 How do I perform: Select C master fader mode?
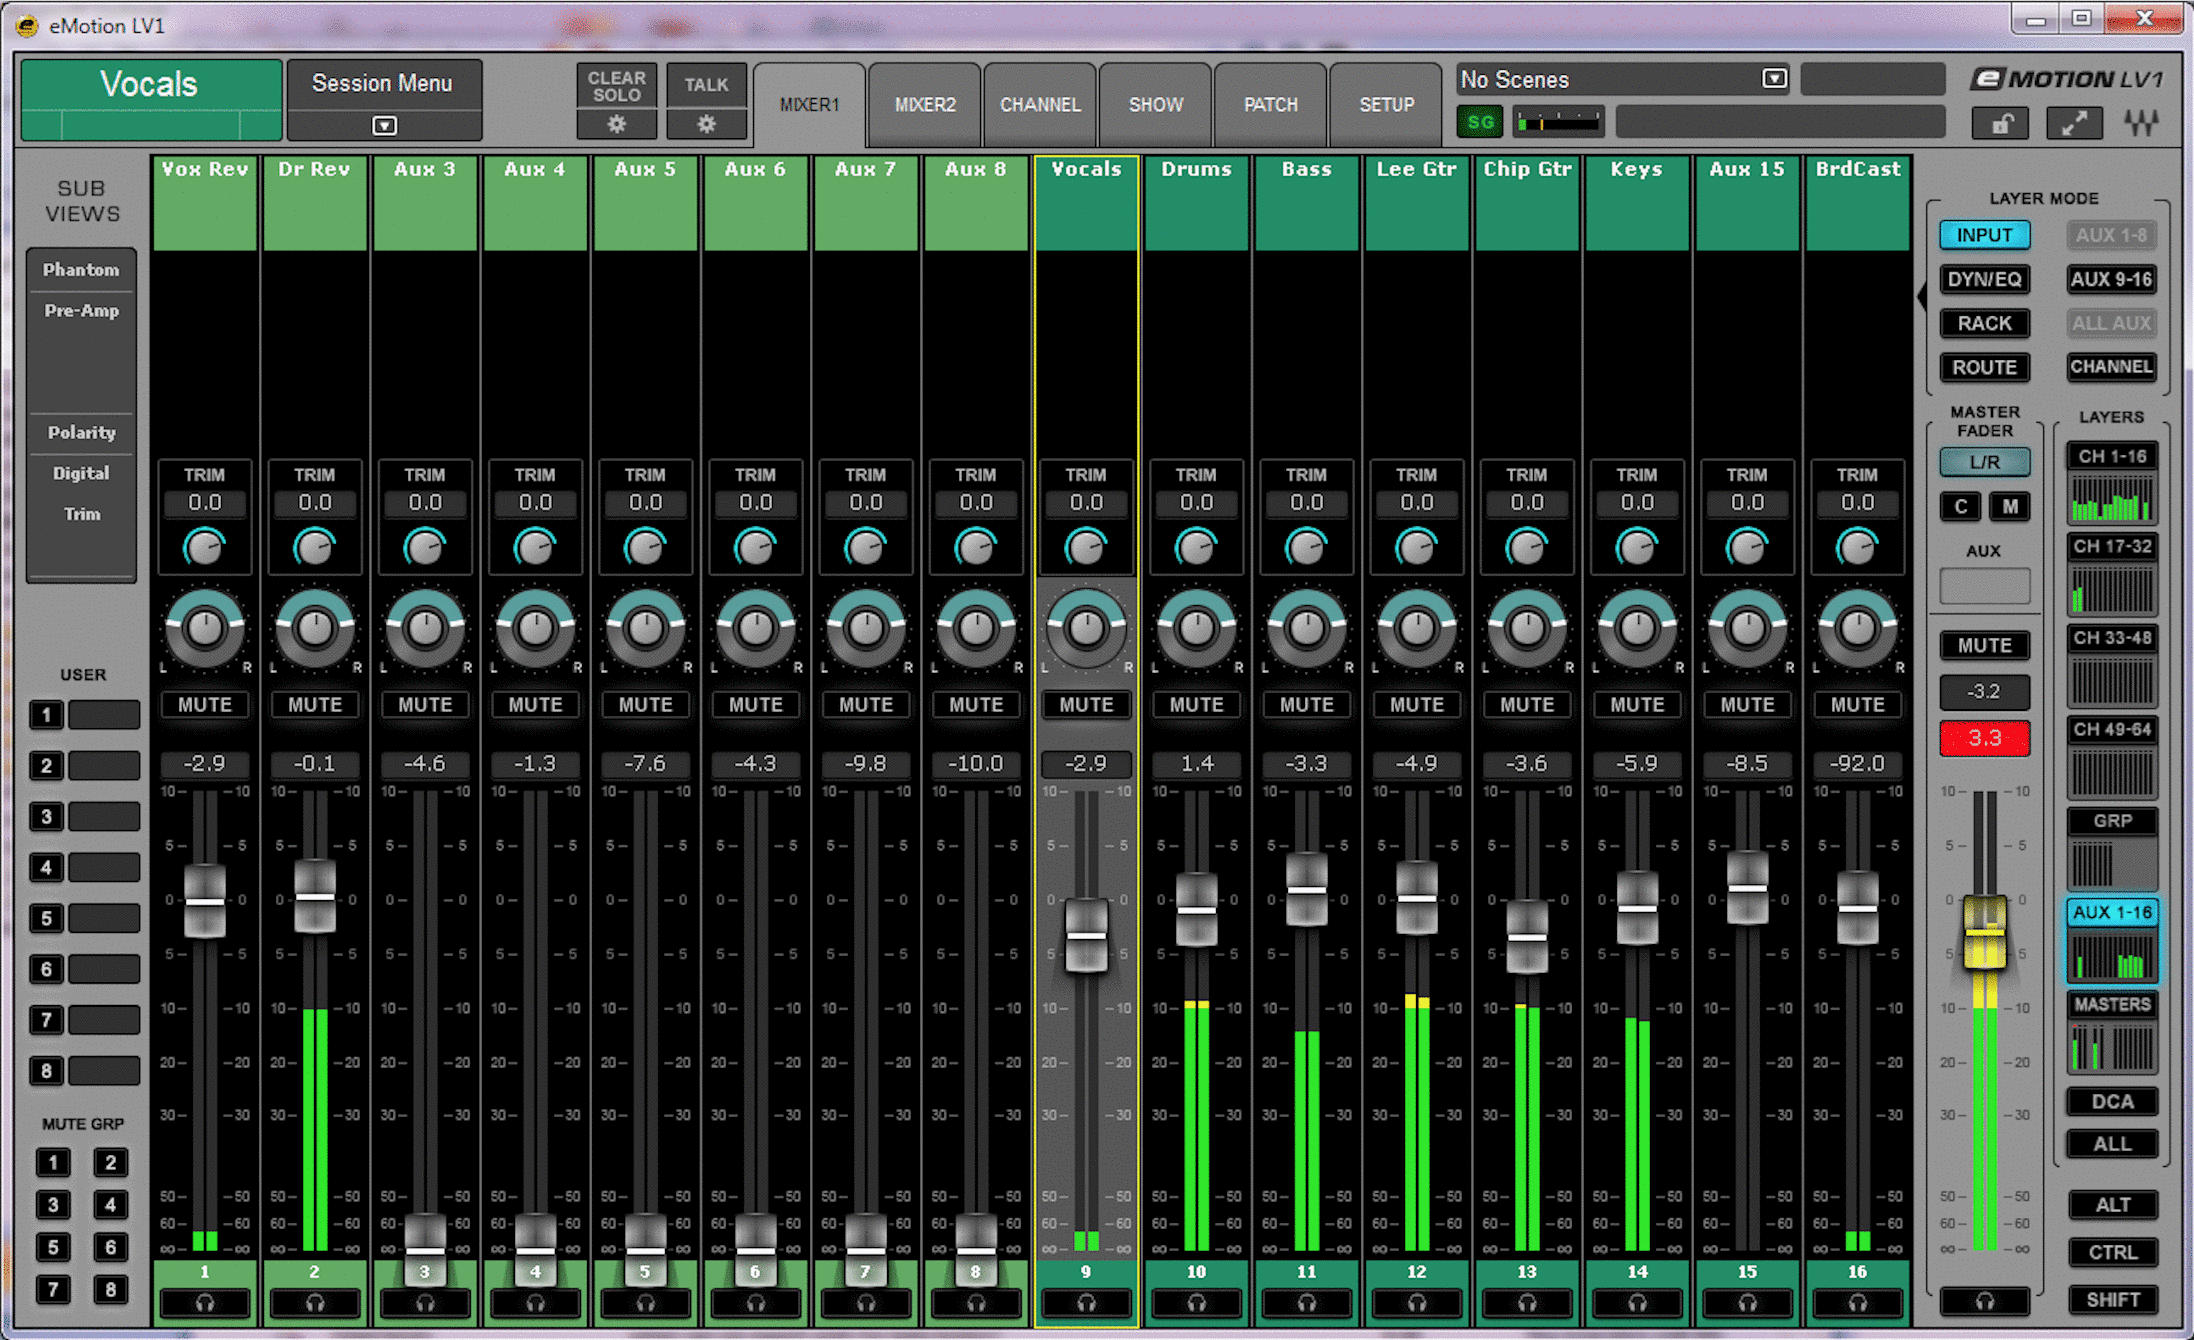[x=1960, y=506]
